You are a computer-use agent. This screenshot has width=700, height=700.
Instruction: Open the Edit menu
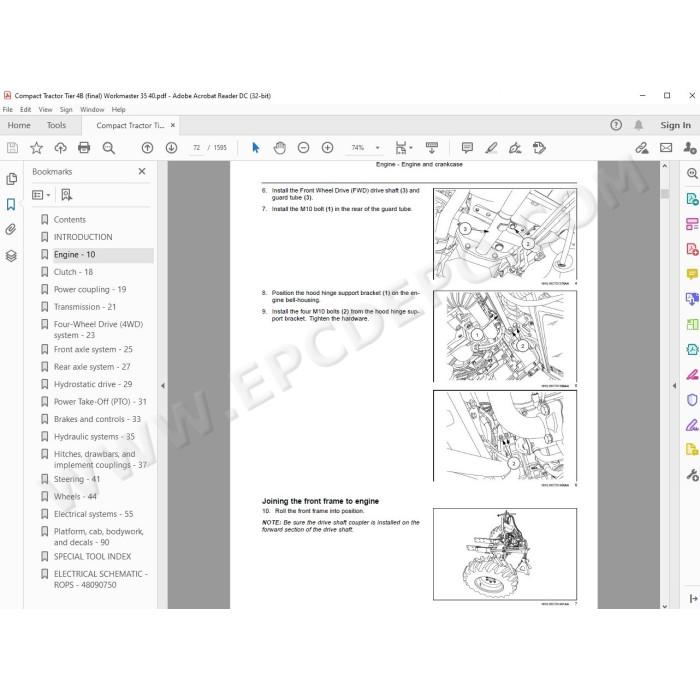pos(25,109)
